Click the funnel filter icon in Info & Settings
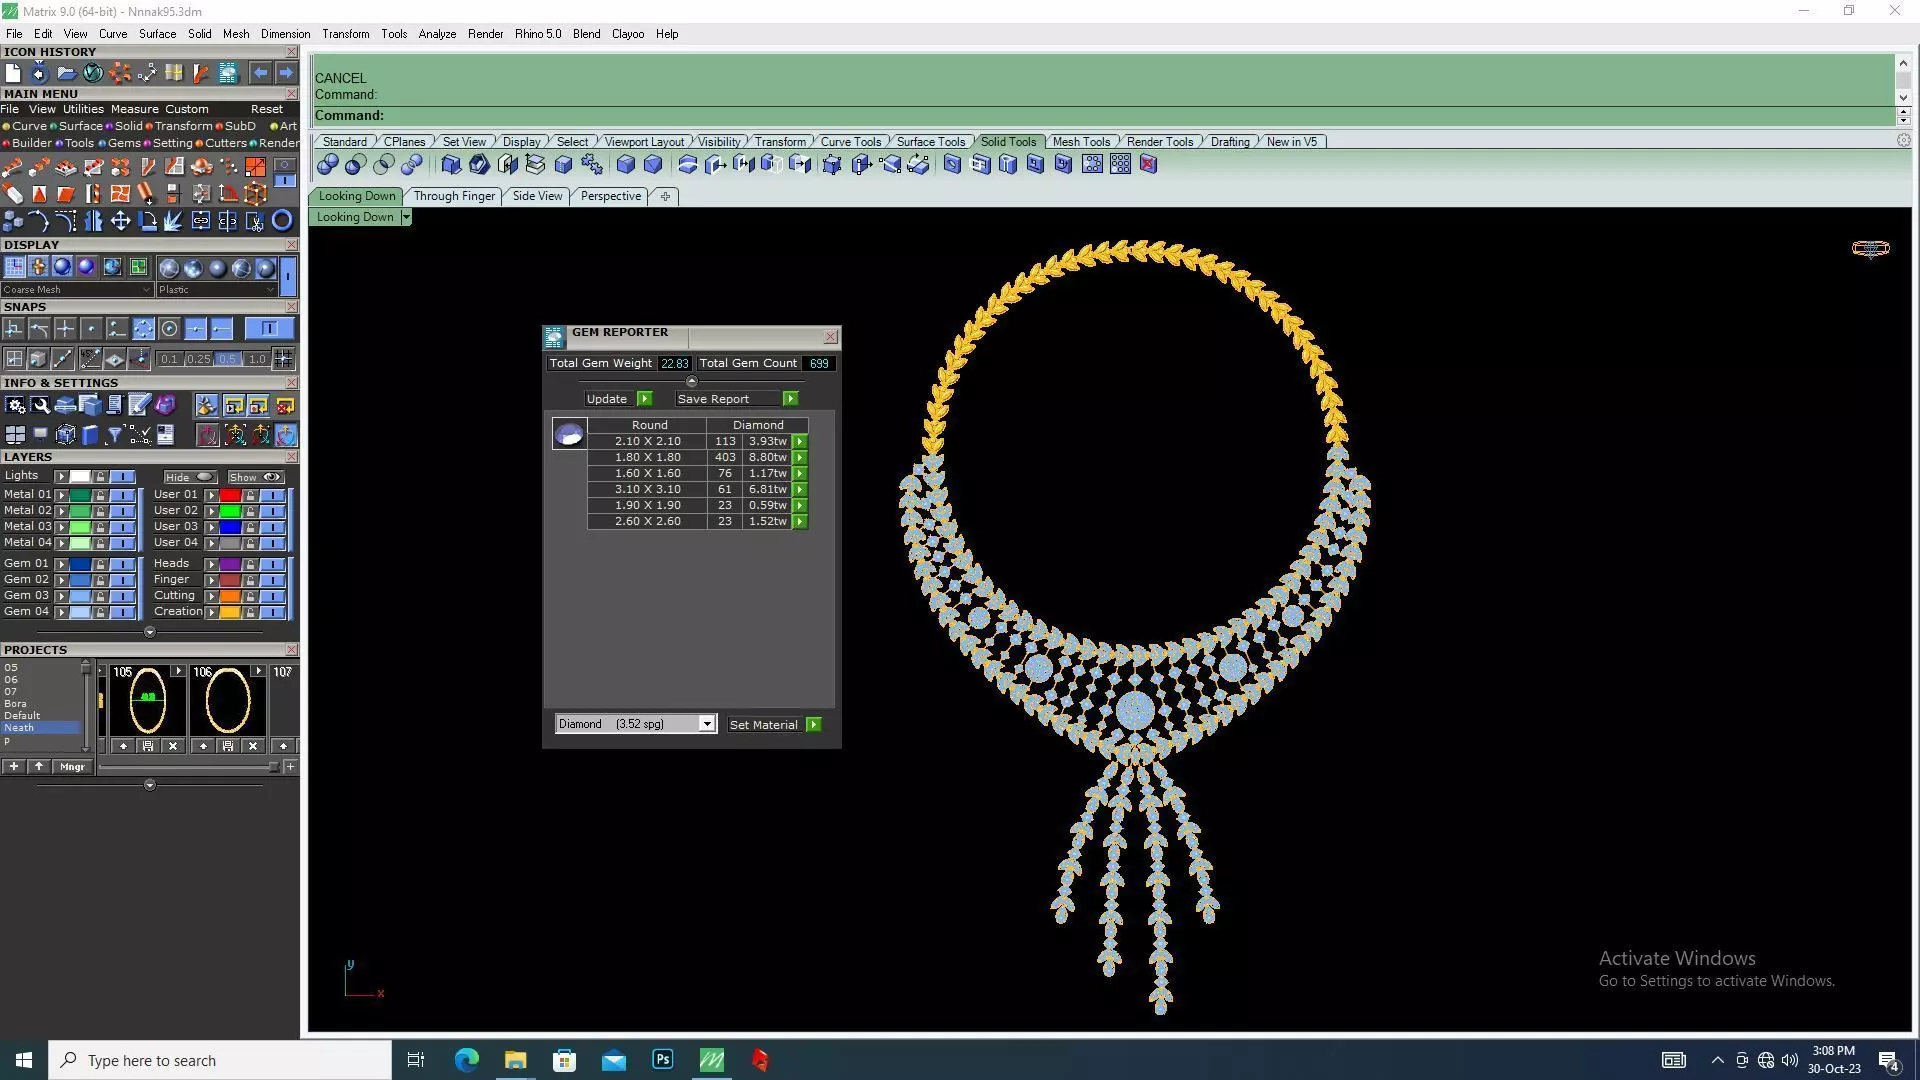This screenshot has height=1080, width=1920. coord(114,434)
